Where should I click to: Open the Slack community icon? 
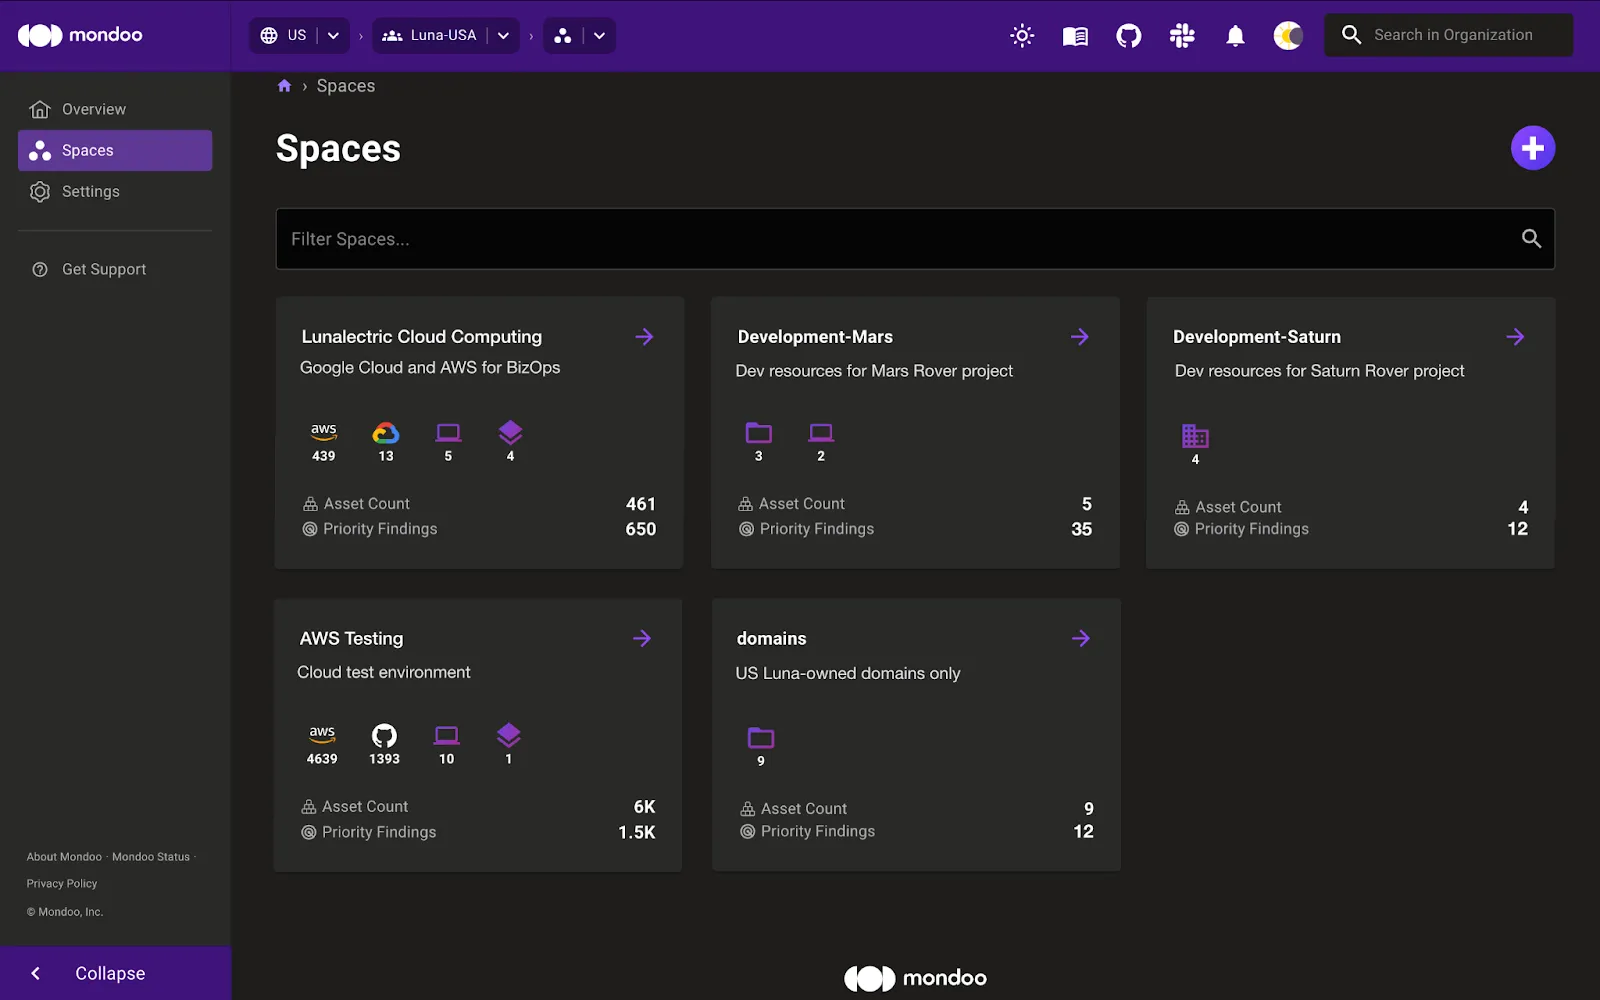(x=1182, y=36)
